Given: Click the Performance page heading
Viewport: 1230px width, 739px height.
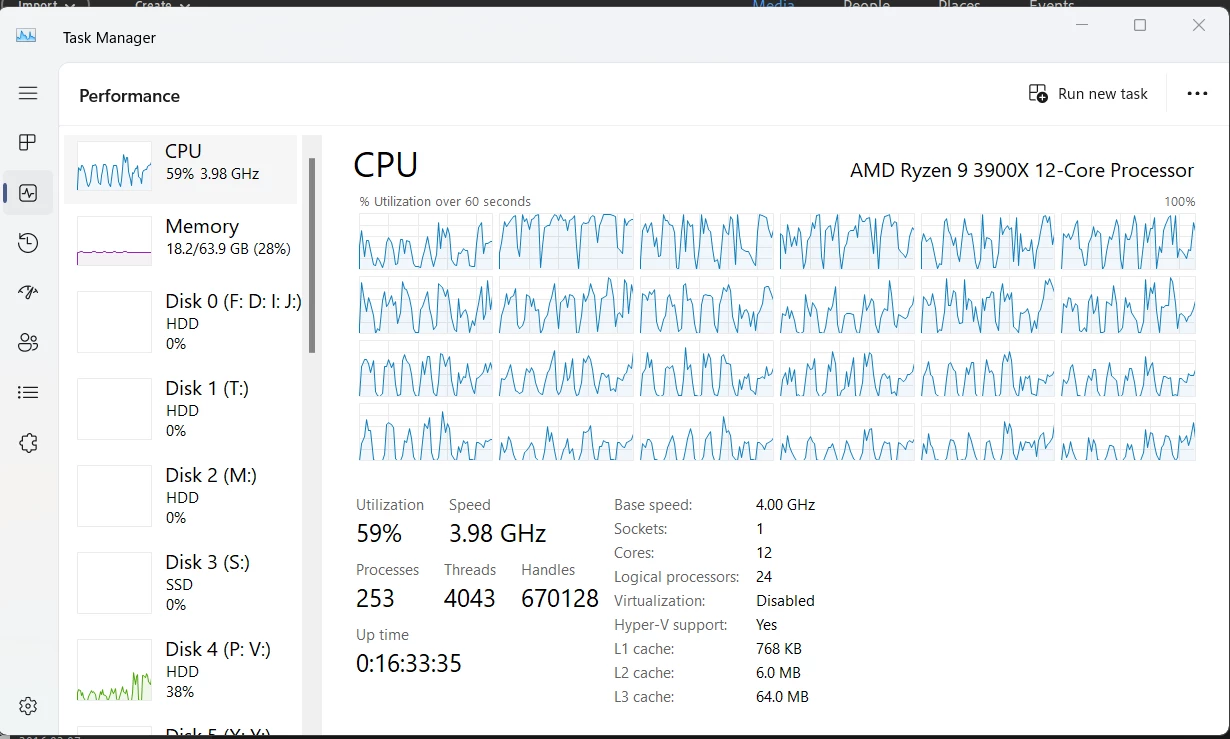Looking at the screenshot, I should (x=129, y=96).
